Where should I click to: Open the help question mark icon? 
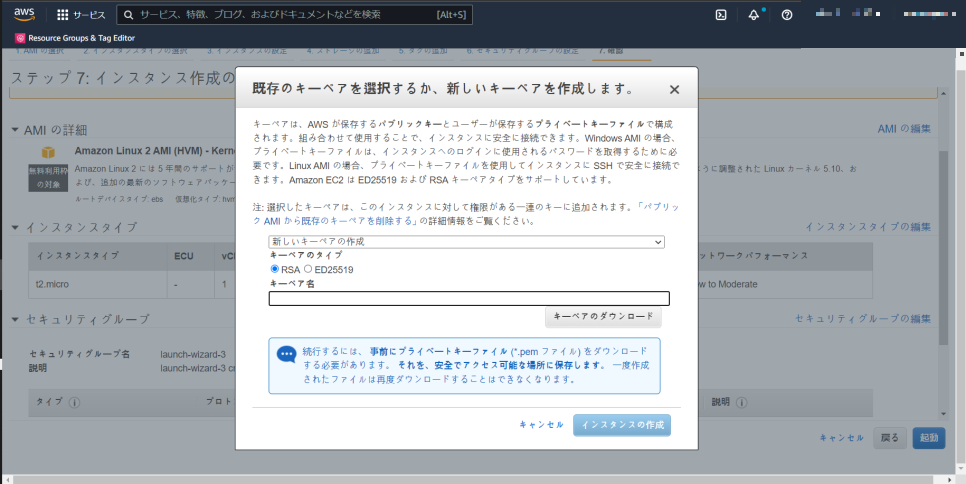(787, 15)
